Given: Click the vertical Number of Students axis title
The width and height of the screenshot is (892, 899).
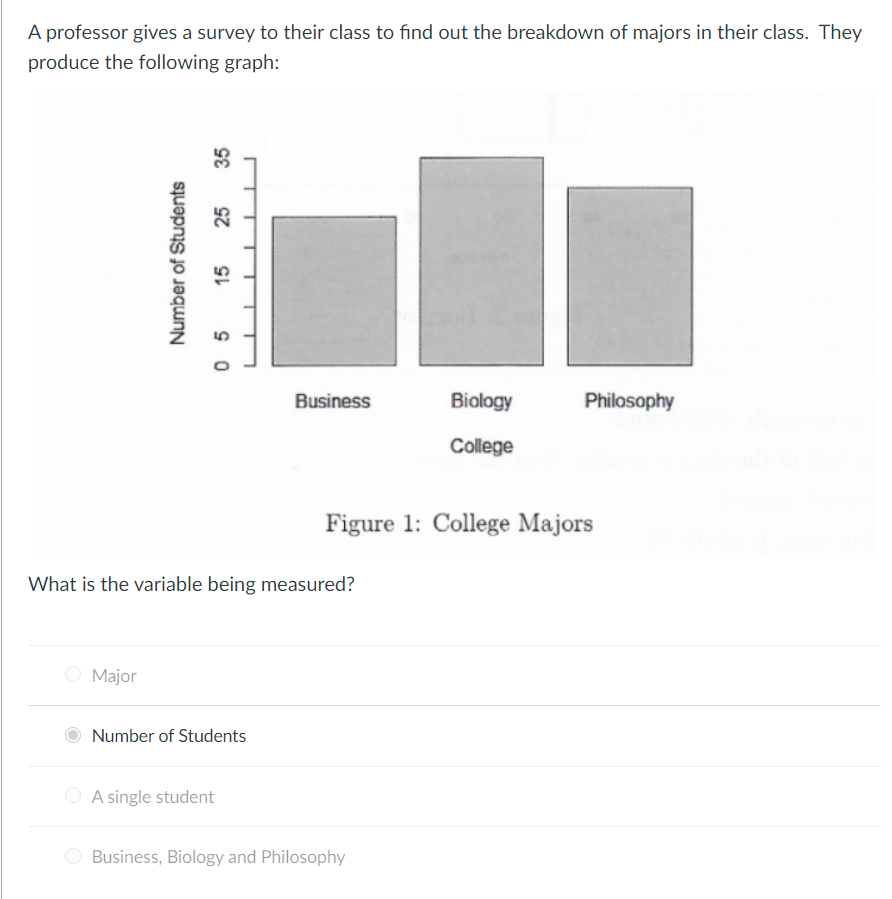Looking at the screenshot, I should pyautogui.click(x=178, y=262).
